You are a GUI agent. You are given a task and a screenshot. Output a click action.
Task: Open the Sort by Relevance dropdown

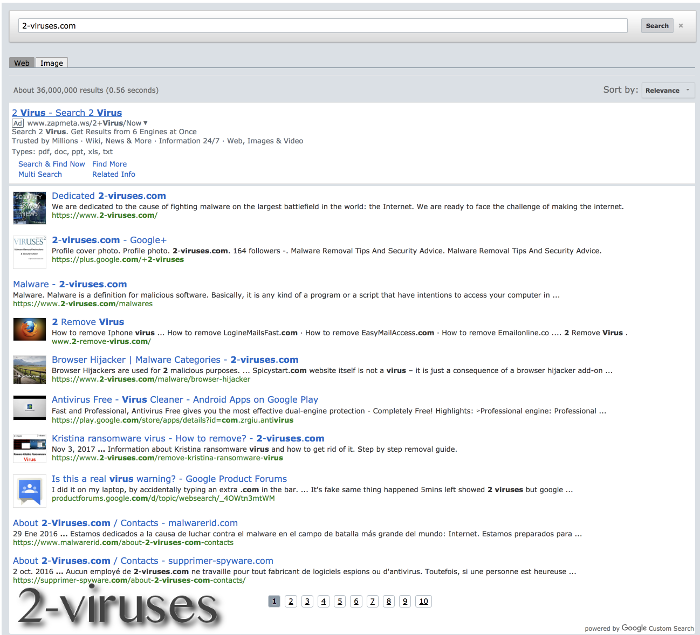pyautogui.click(x=668, y=90)
